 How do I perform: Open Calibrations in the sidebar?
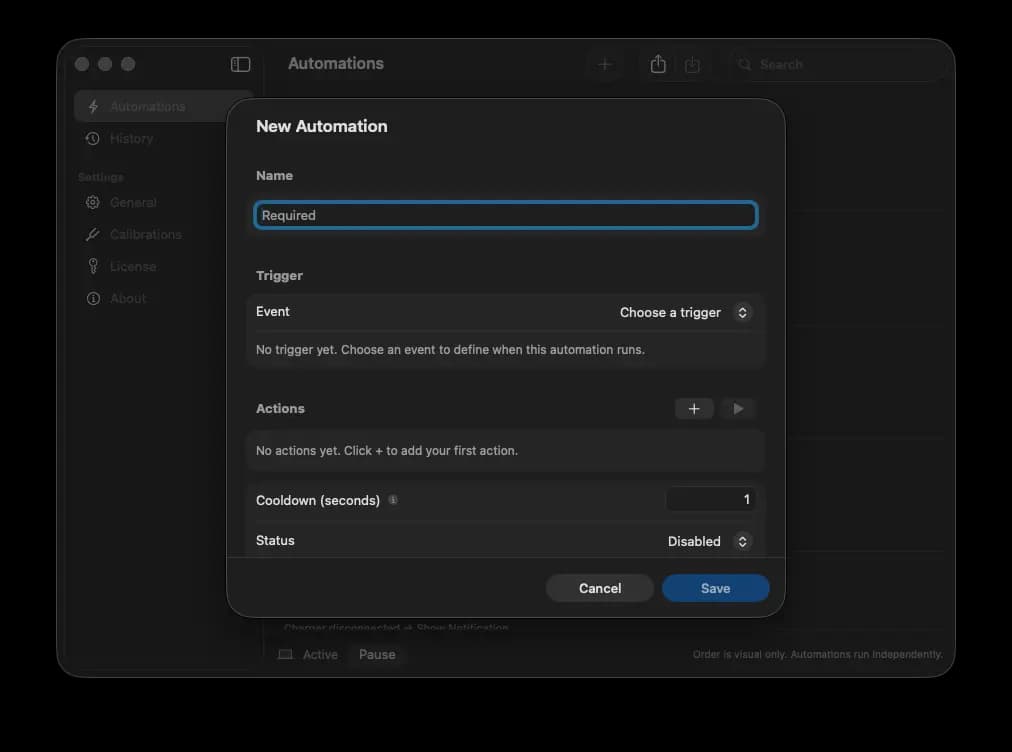163,234
